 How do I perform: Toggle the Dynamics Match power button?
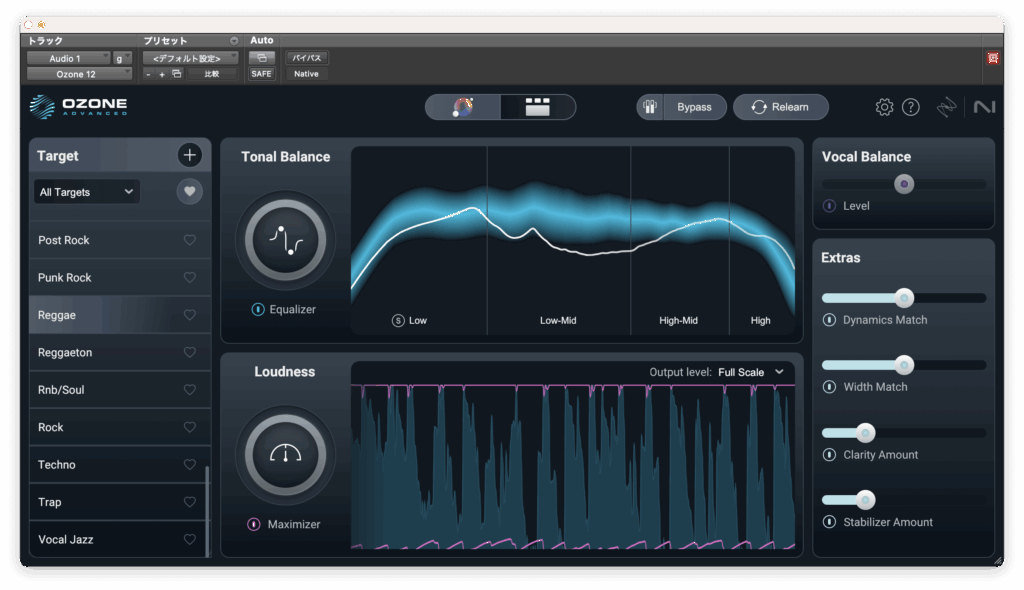click(829, 320)
